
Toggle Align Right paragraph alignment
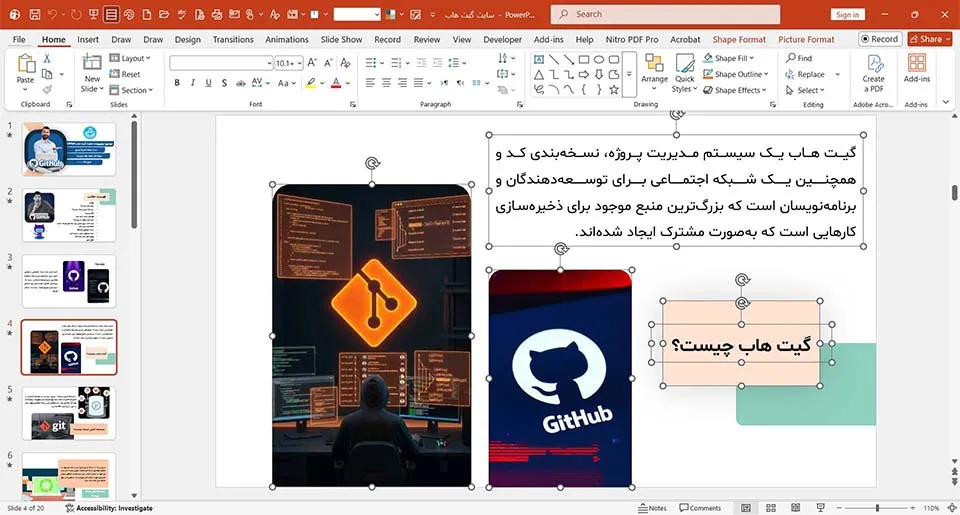tap(402, 83)
